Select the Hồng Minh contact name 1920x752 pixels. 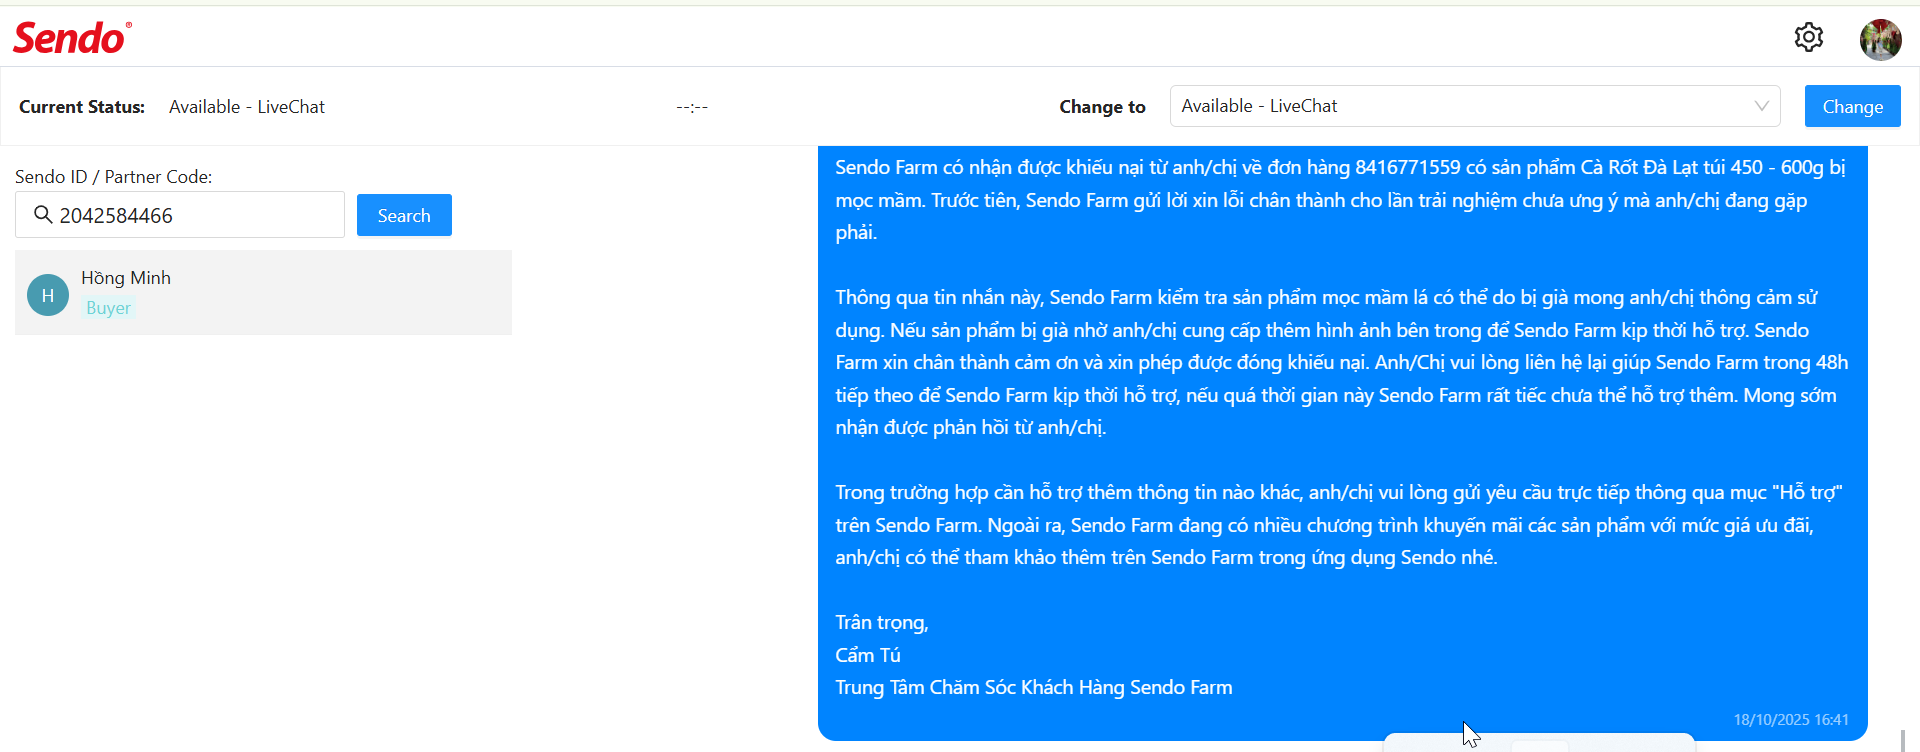point(126,278)
